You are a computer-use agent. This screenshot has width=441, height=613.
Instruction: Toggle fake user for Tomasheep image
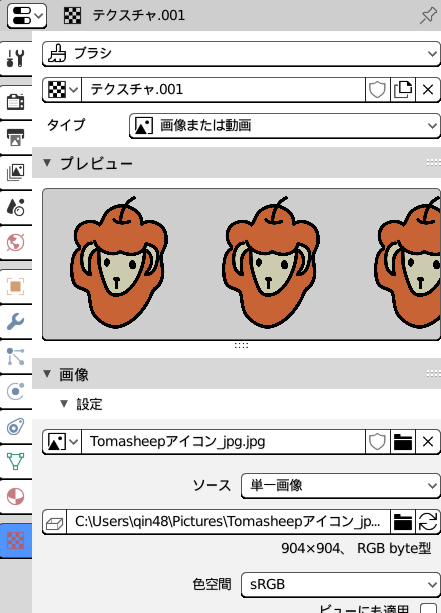(x=377, y=442)
